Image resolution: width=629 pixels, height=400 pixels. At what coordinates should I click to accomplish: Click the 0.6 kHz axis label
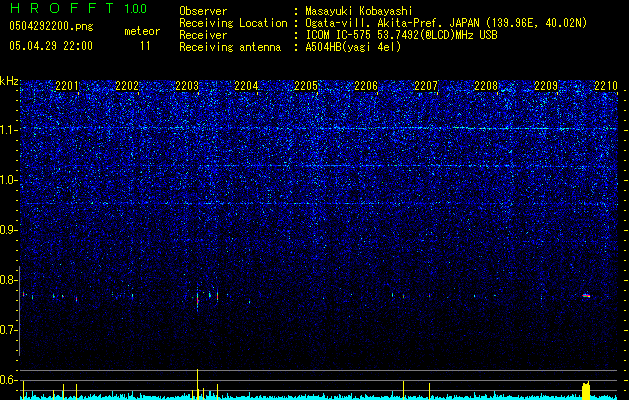point(9,380)
